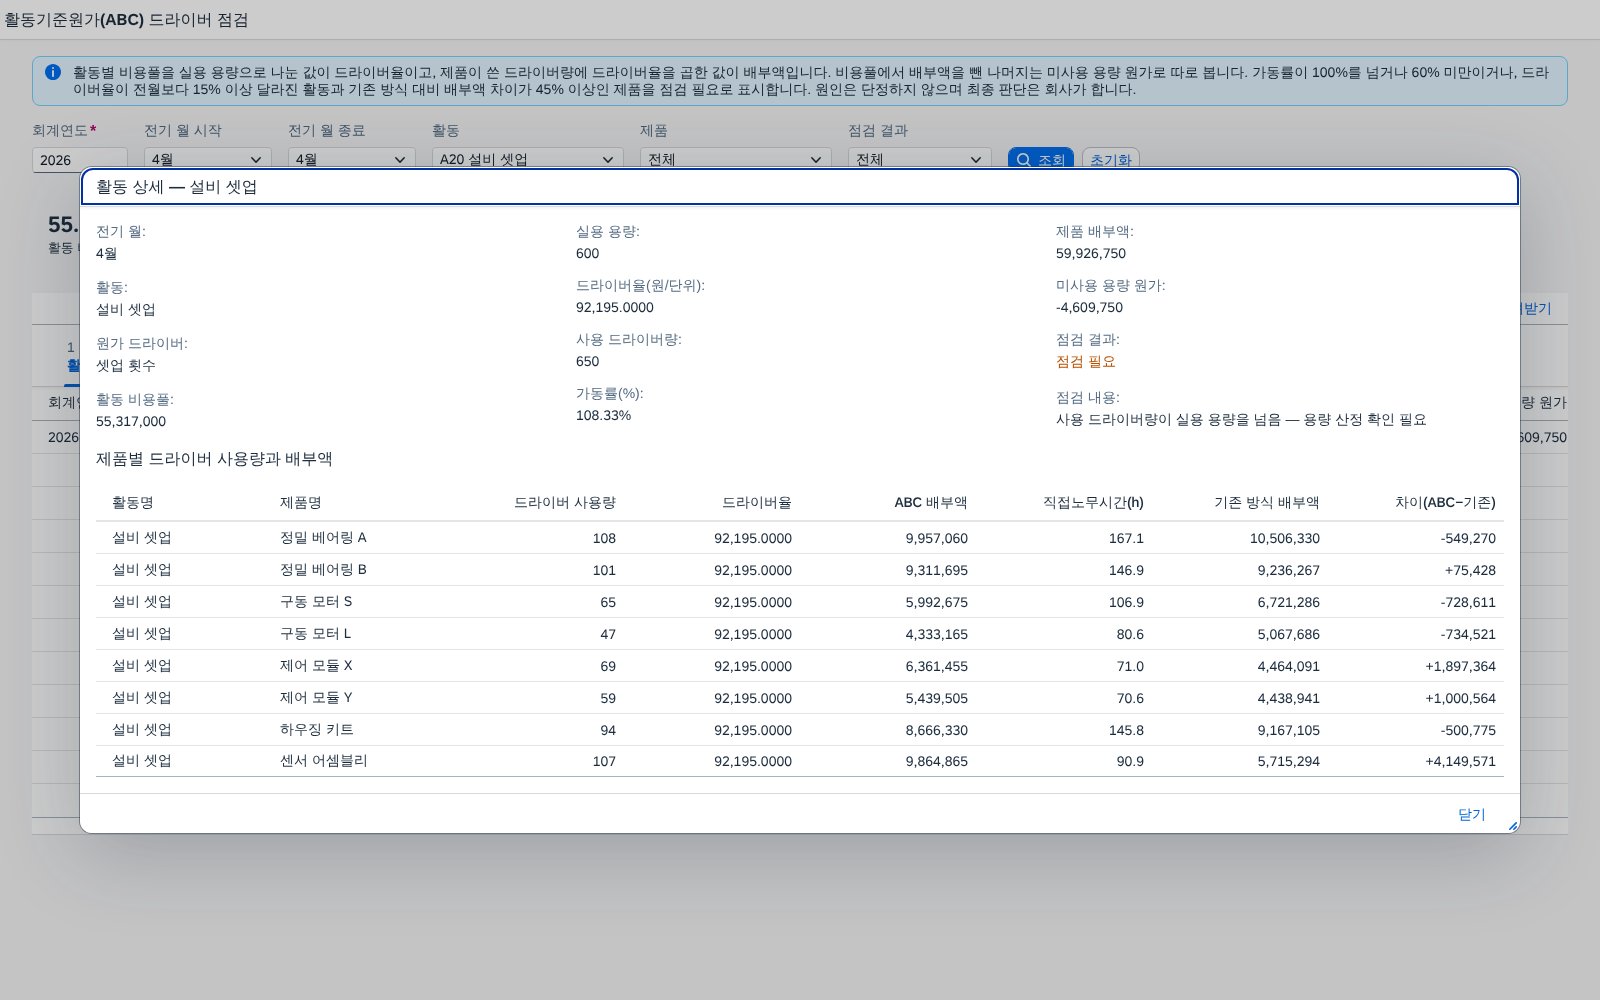
Task: Click the 초기화 button
Action: point(1110,160)
